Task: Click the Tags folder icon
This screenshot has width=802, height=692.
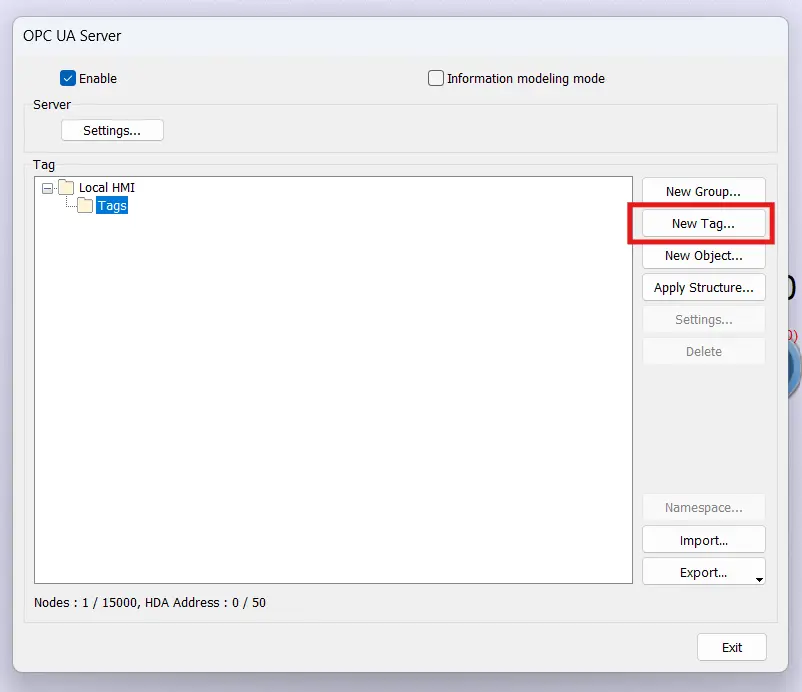Action: 86,205
